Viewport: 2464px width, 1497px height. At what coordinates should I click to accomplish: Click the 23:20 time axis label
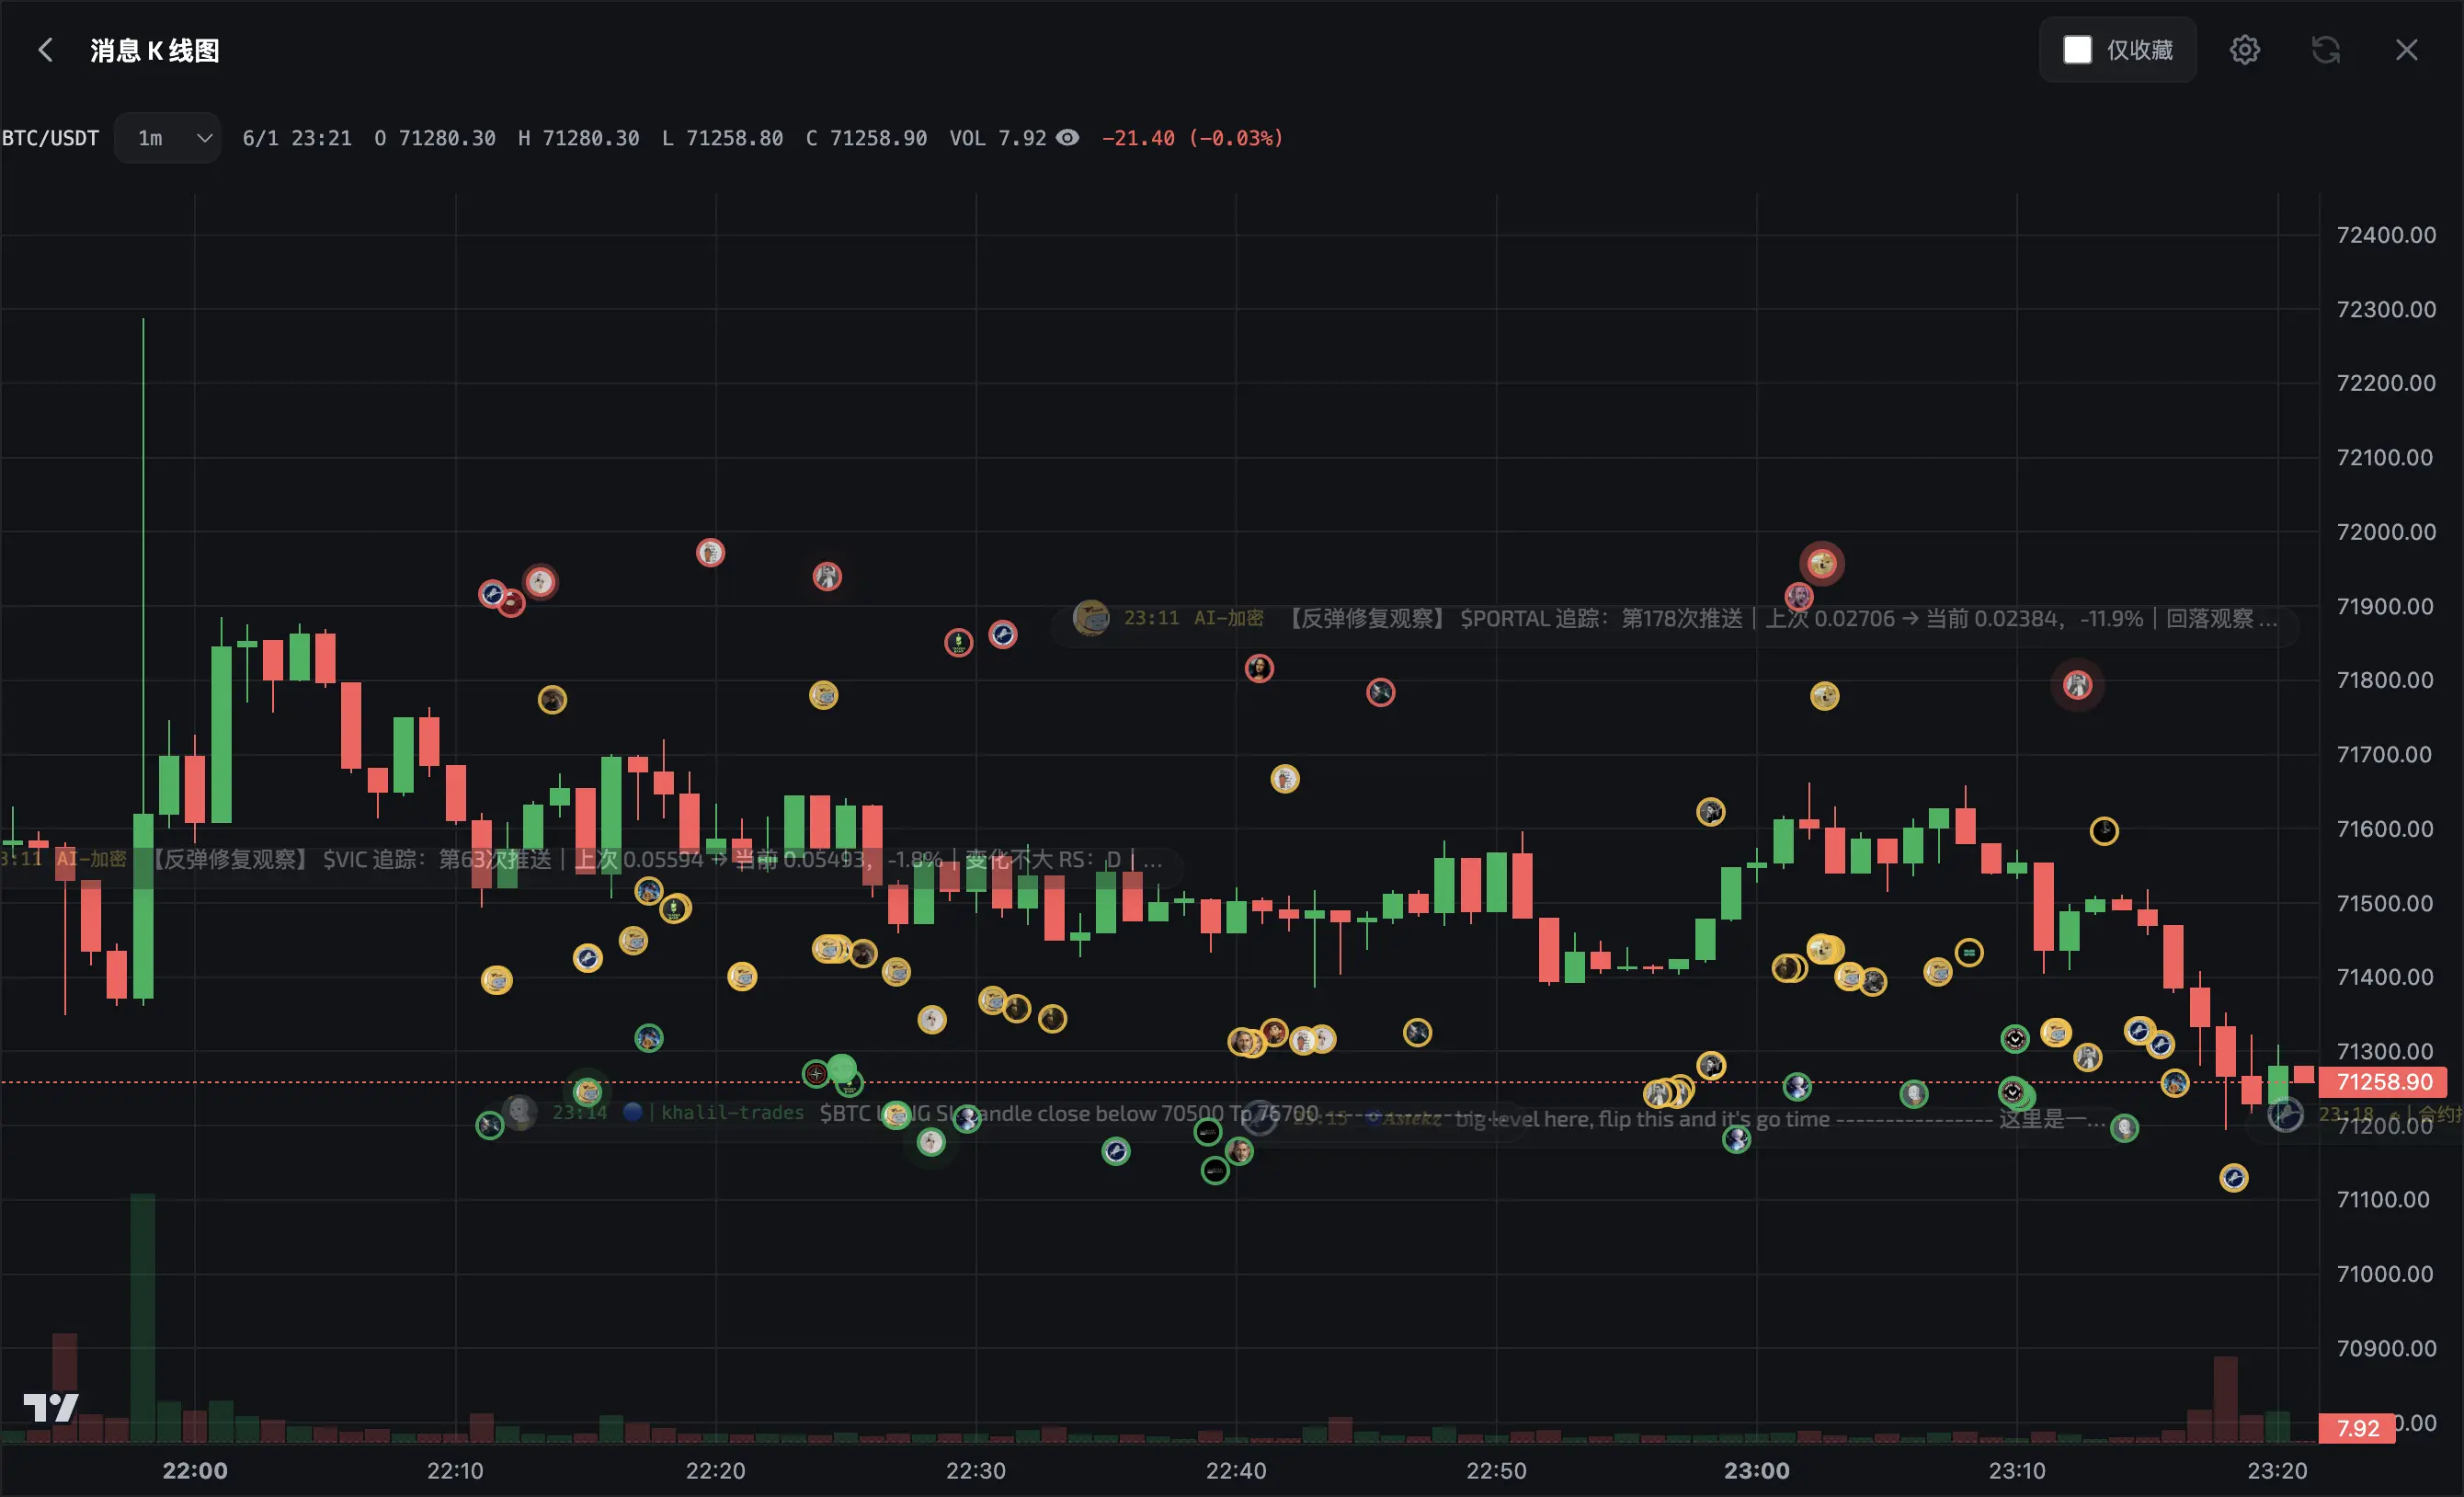2277,1470
